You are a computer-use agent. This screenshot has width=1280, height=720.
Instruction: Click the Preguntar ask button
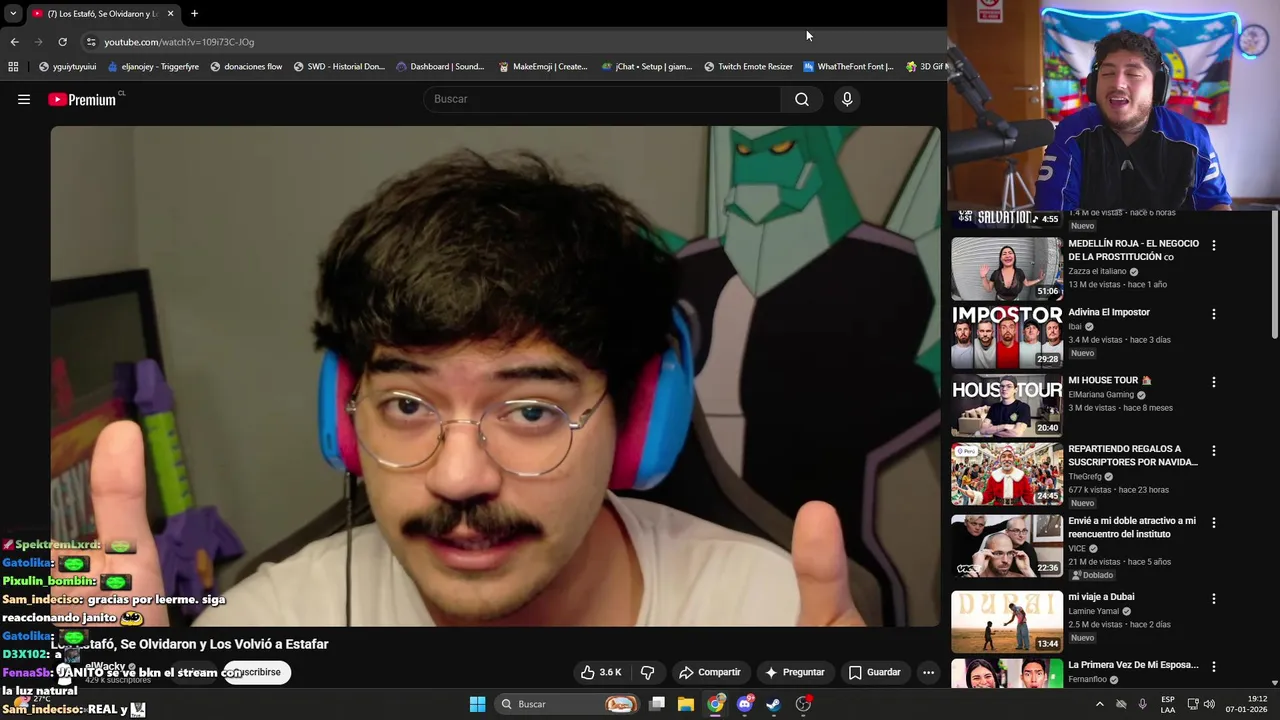(x=794, y=672)
